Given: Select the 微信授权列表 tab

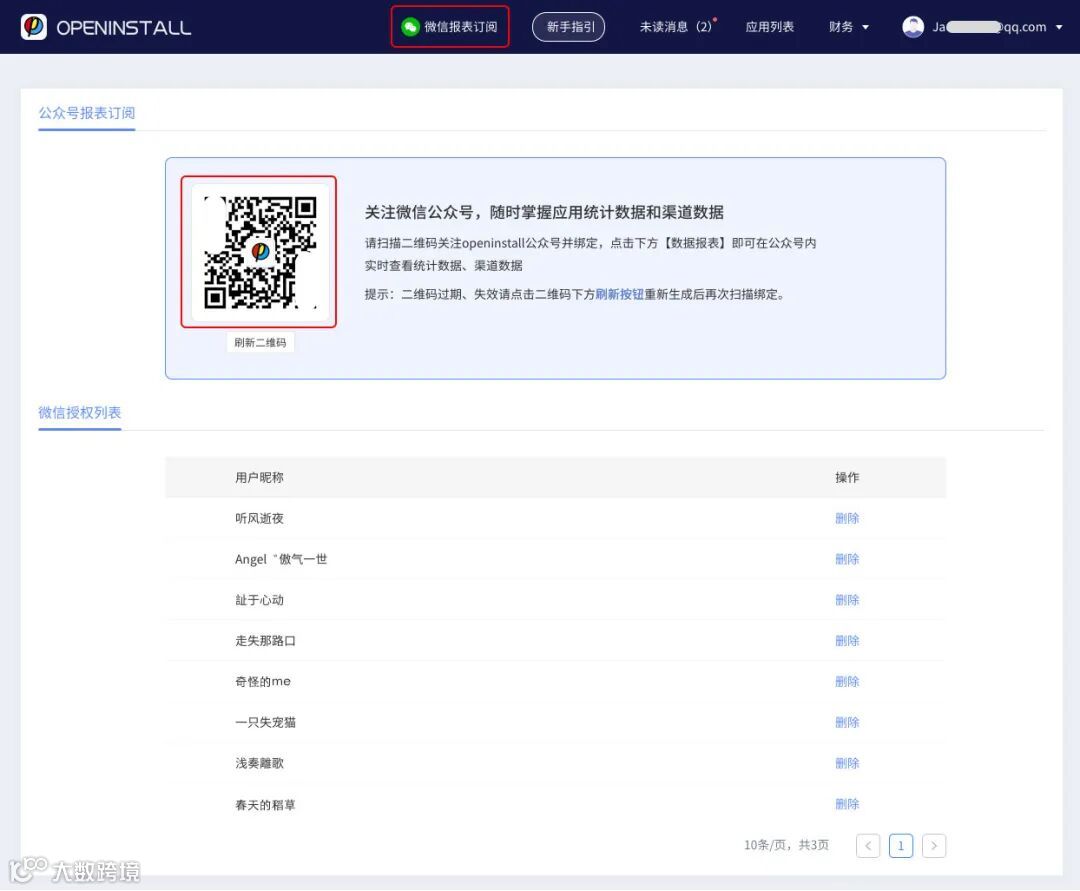Looking at the screenshot, I should tap(80, 412).
